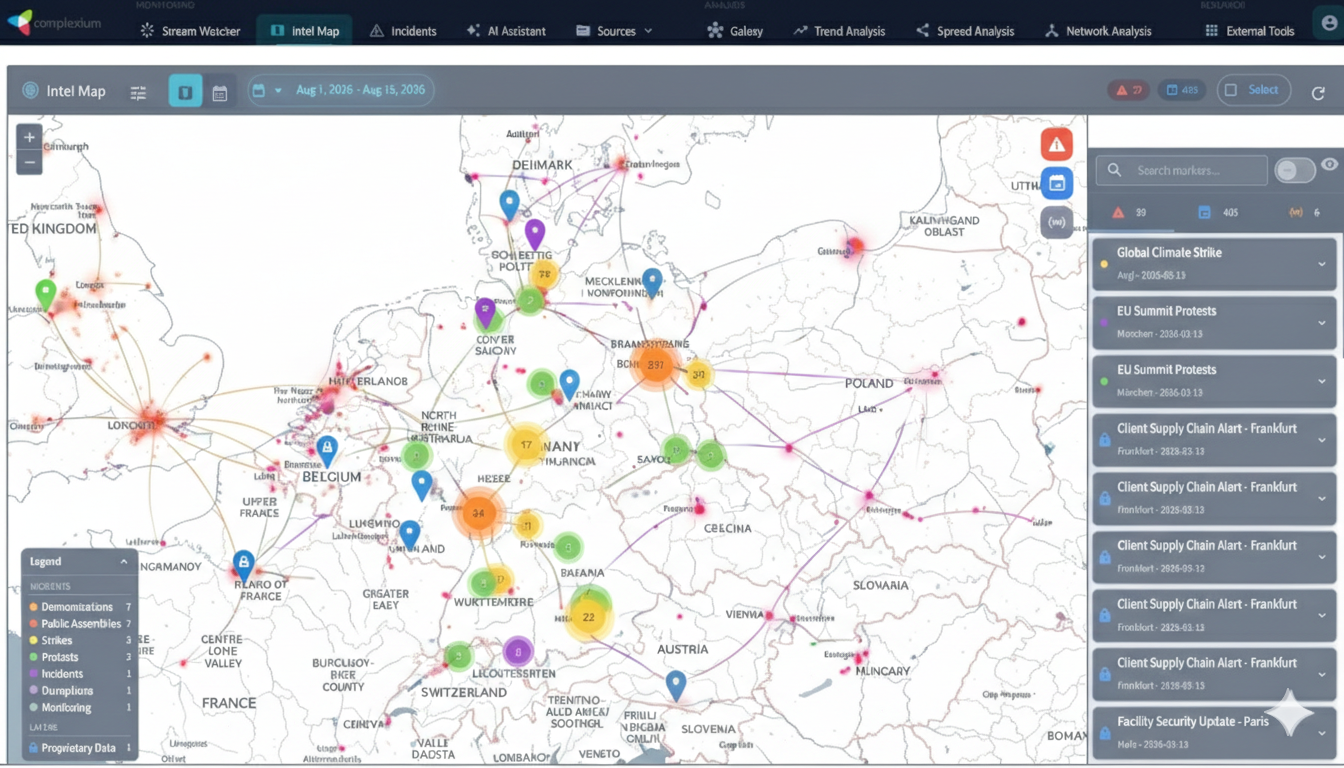
Task: Click the red alert triangle map button
Action: pyautogui.click(x=1056, y=144)
